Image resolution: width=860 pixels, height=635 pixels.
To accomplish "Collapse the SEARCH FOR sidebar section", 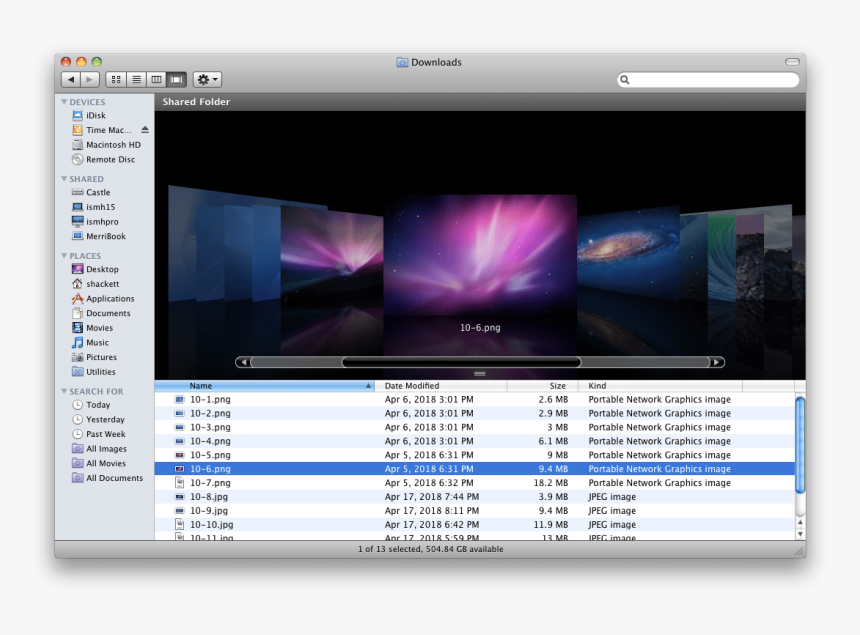I will pos(64,391).
